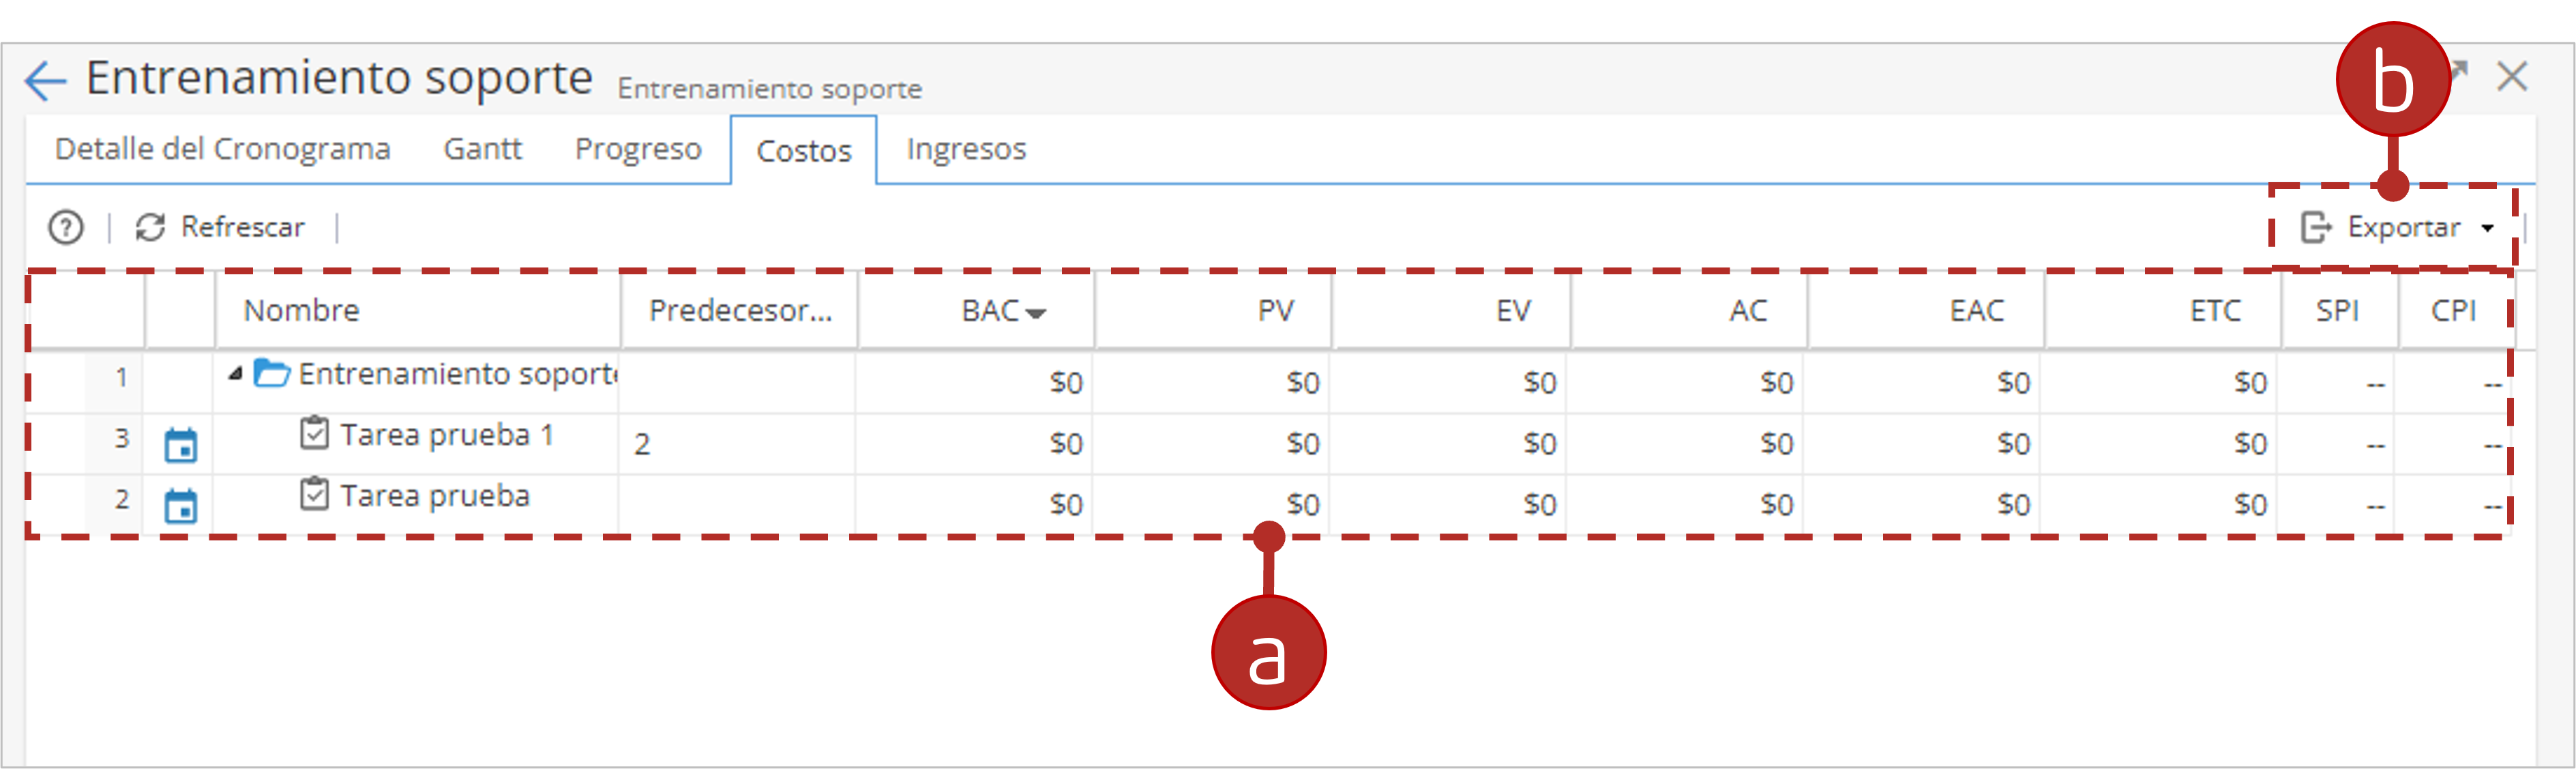Sort by the BAC column arrow
2576x769 pixels.
(1036, 313)
